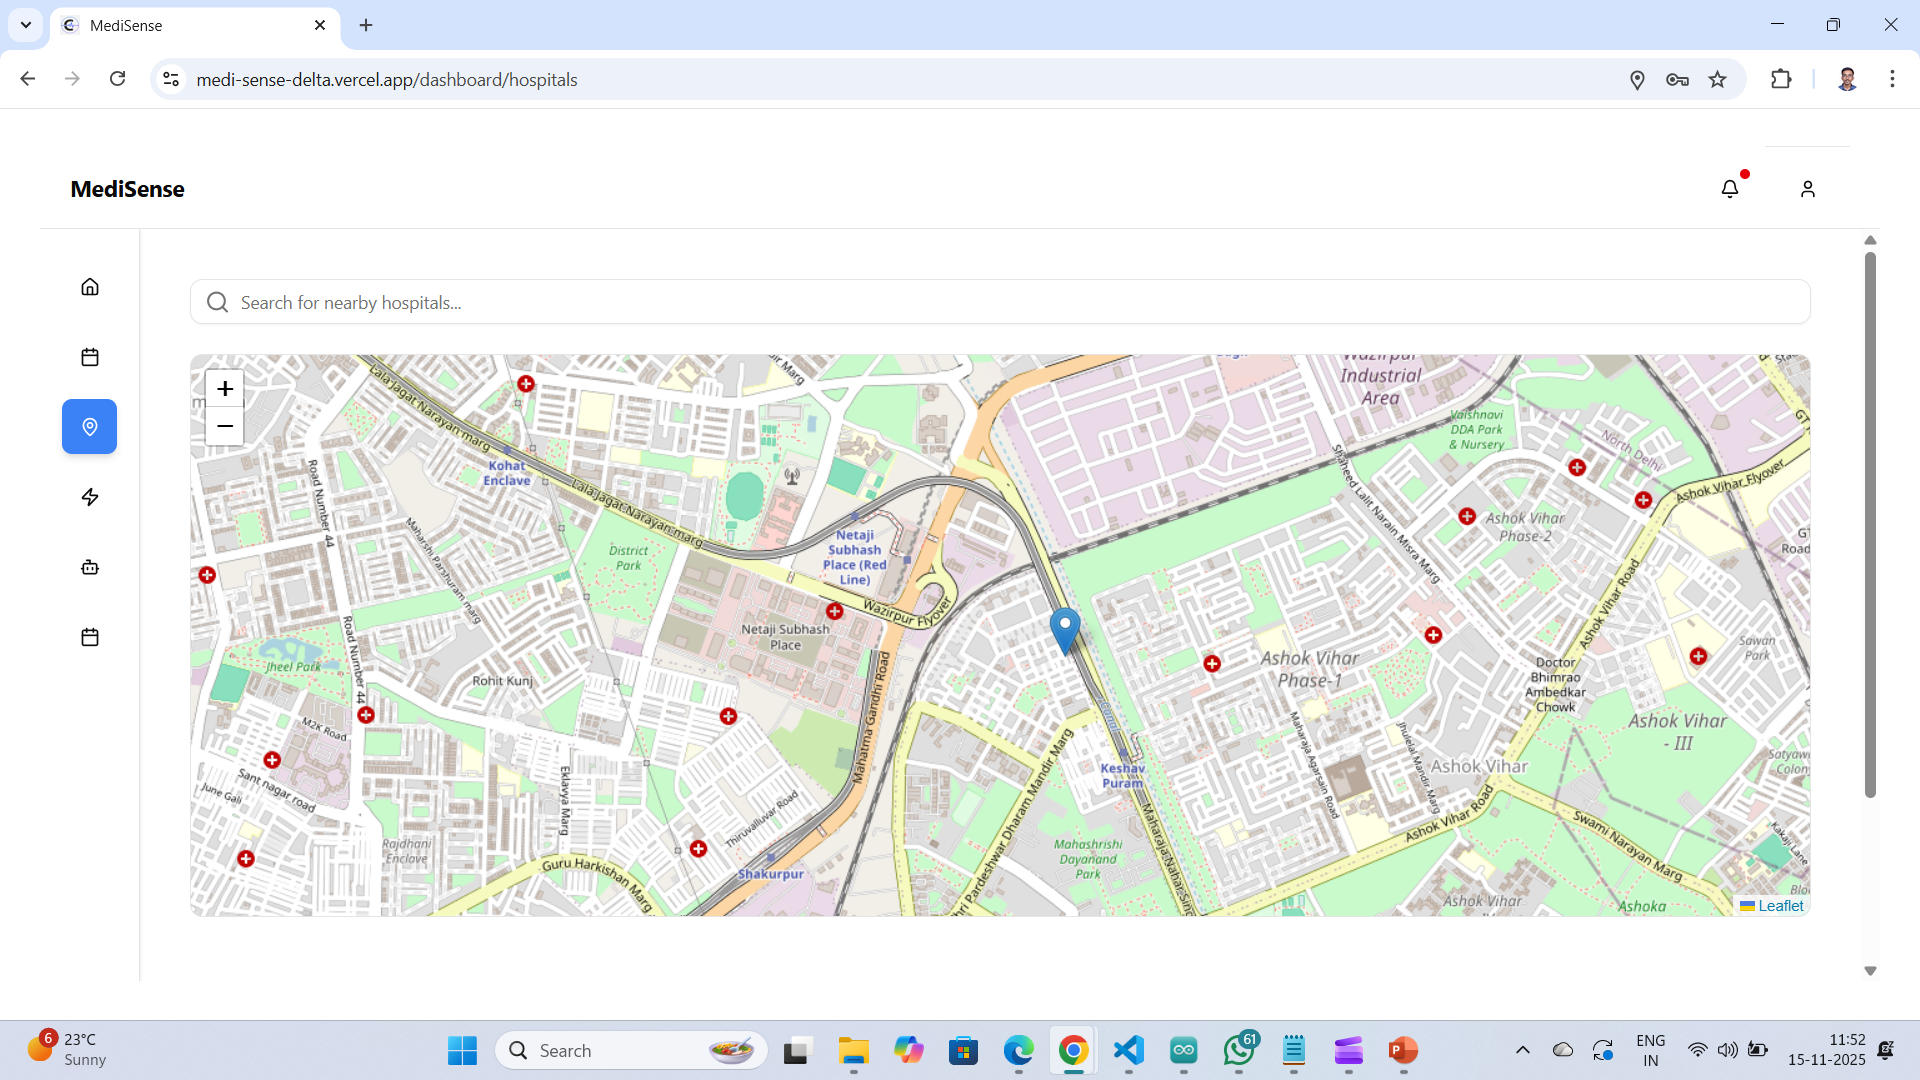Screen dimensions: 1920x1080
Task: Click the hospital cross marker near Ashok Vihar Phase-1
Action: (1212, 663)
